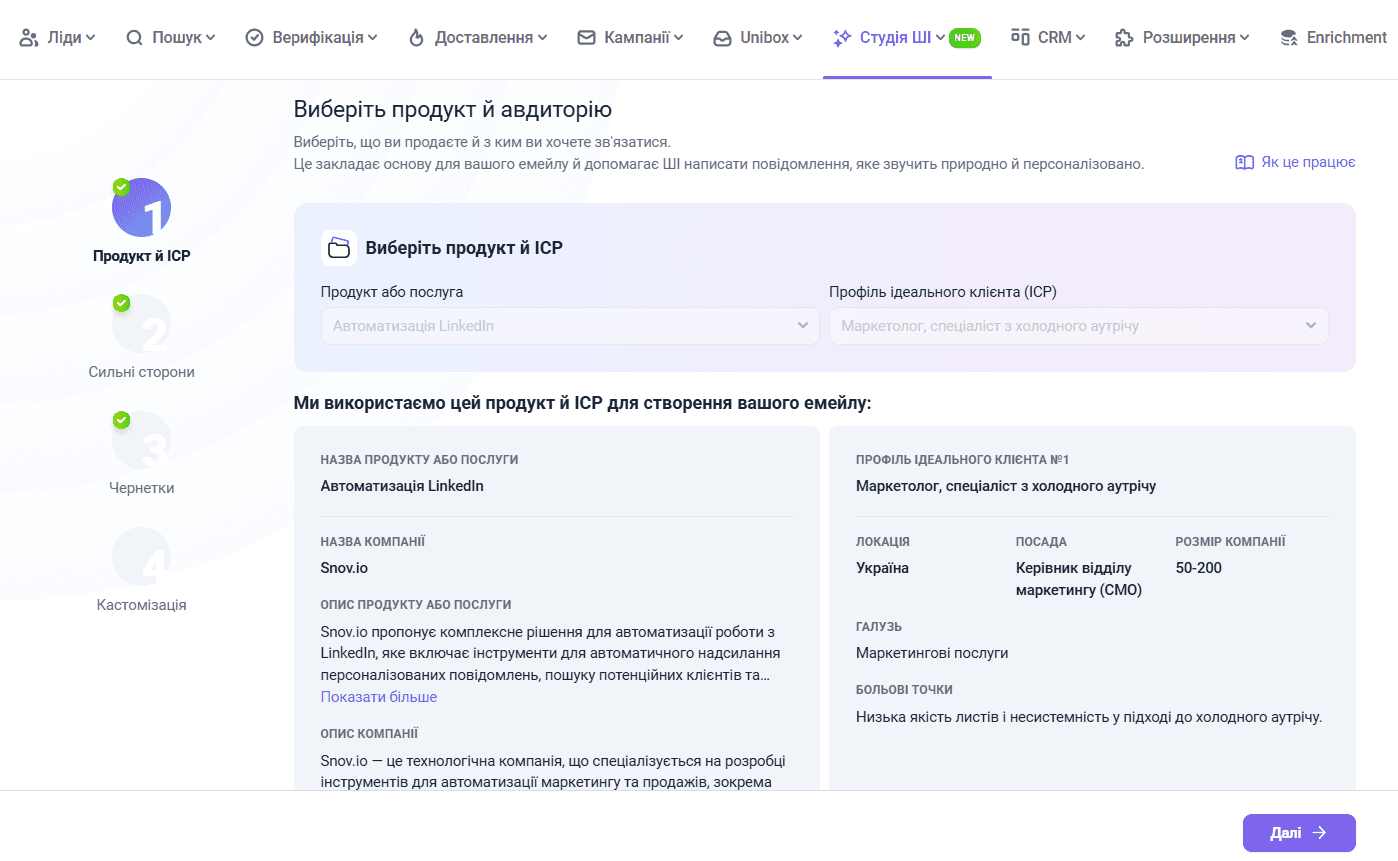
Task: Click the Пошук magnifier icon
Action: pyautogui.click(x=135, y=38)
